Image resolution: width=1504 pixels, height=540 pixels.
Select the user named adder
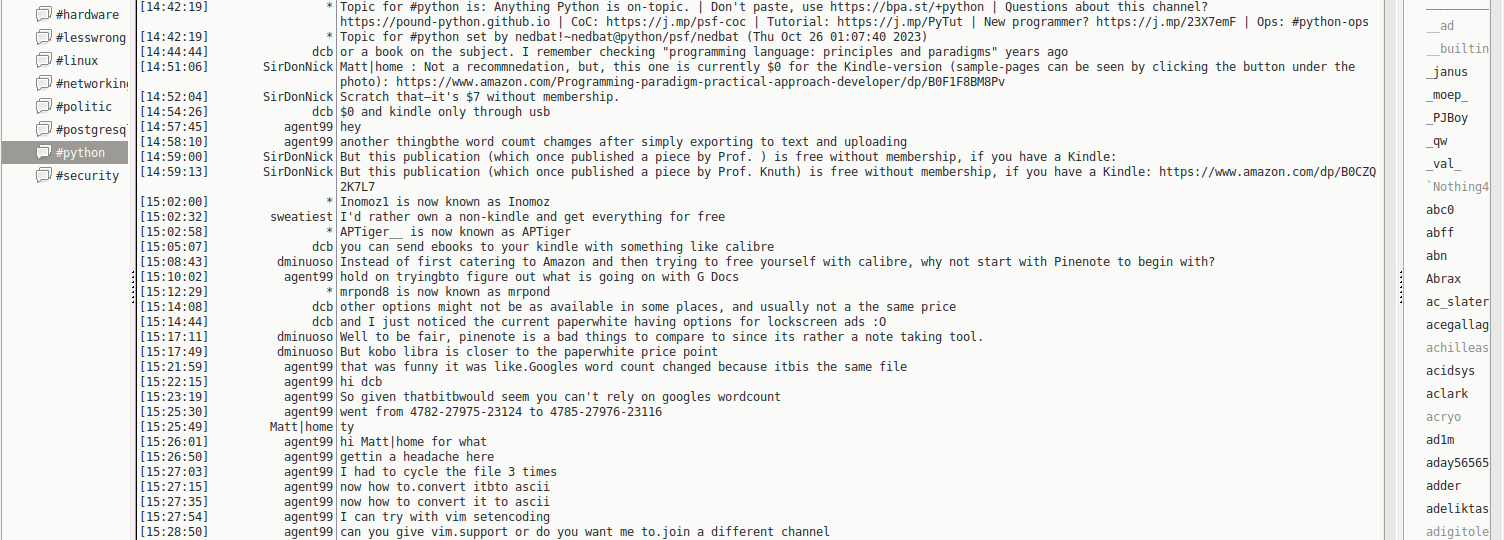[x=1443, y=486]
